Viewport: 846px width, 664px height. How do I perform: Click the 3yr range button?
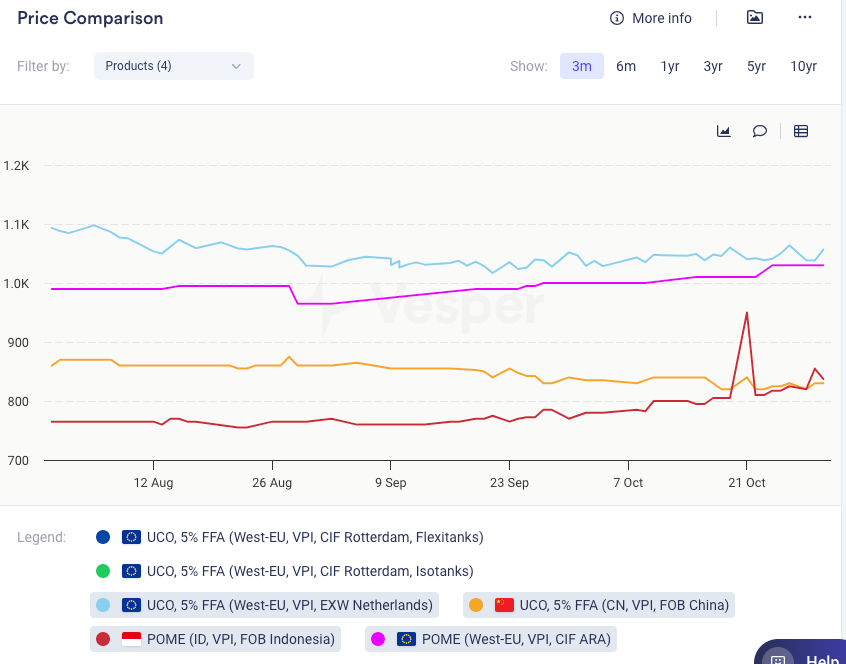713,66
